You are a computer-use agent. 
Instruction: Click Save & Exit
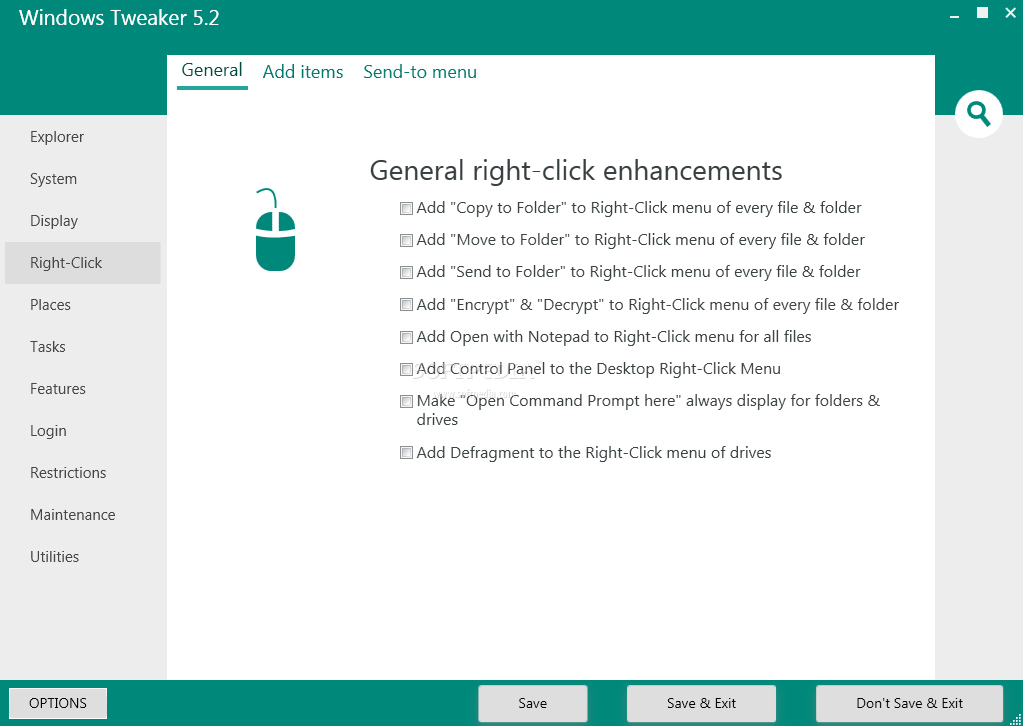coord(701,703)
